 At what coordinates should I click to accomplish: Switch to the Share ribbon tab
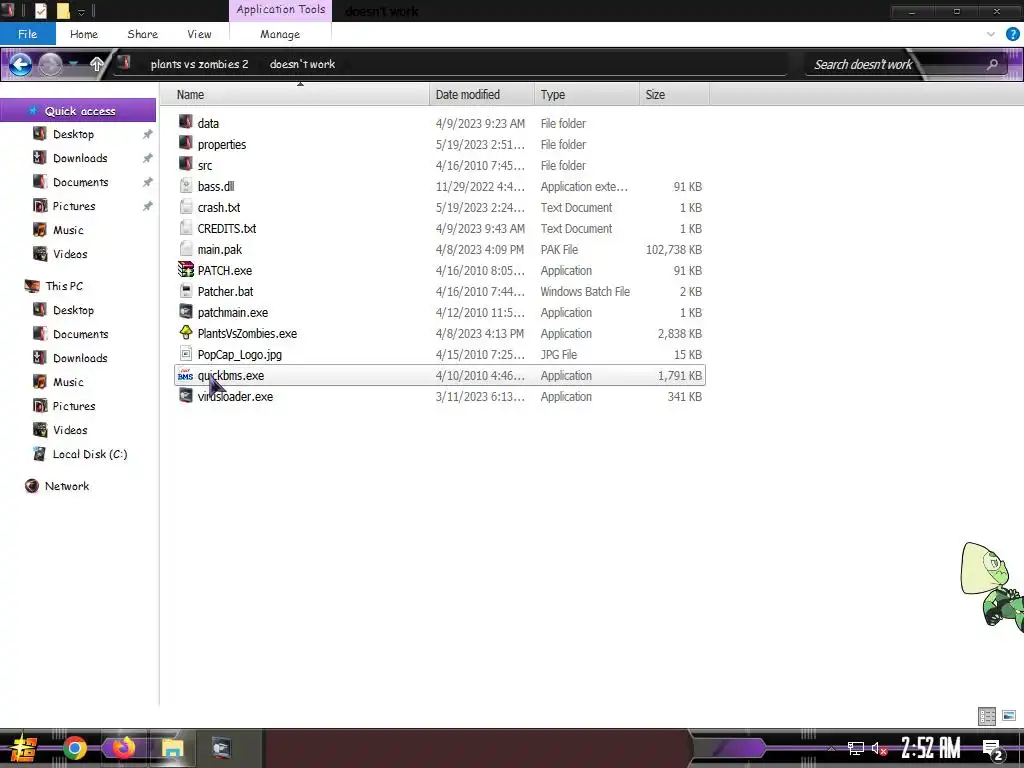142,34
